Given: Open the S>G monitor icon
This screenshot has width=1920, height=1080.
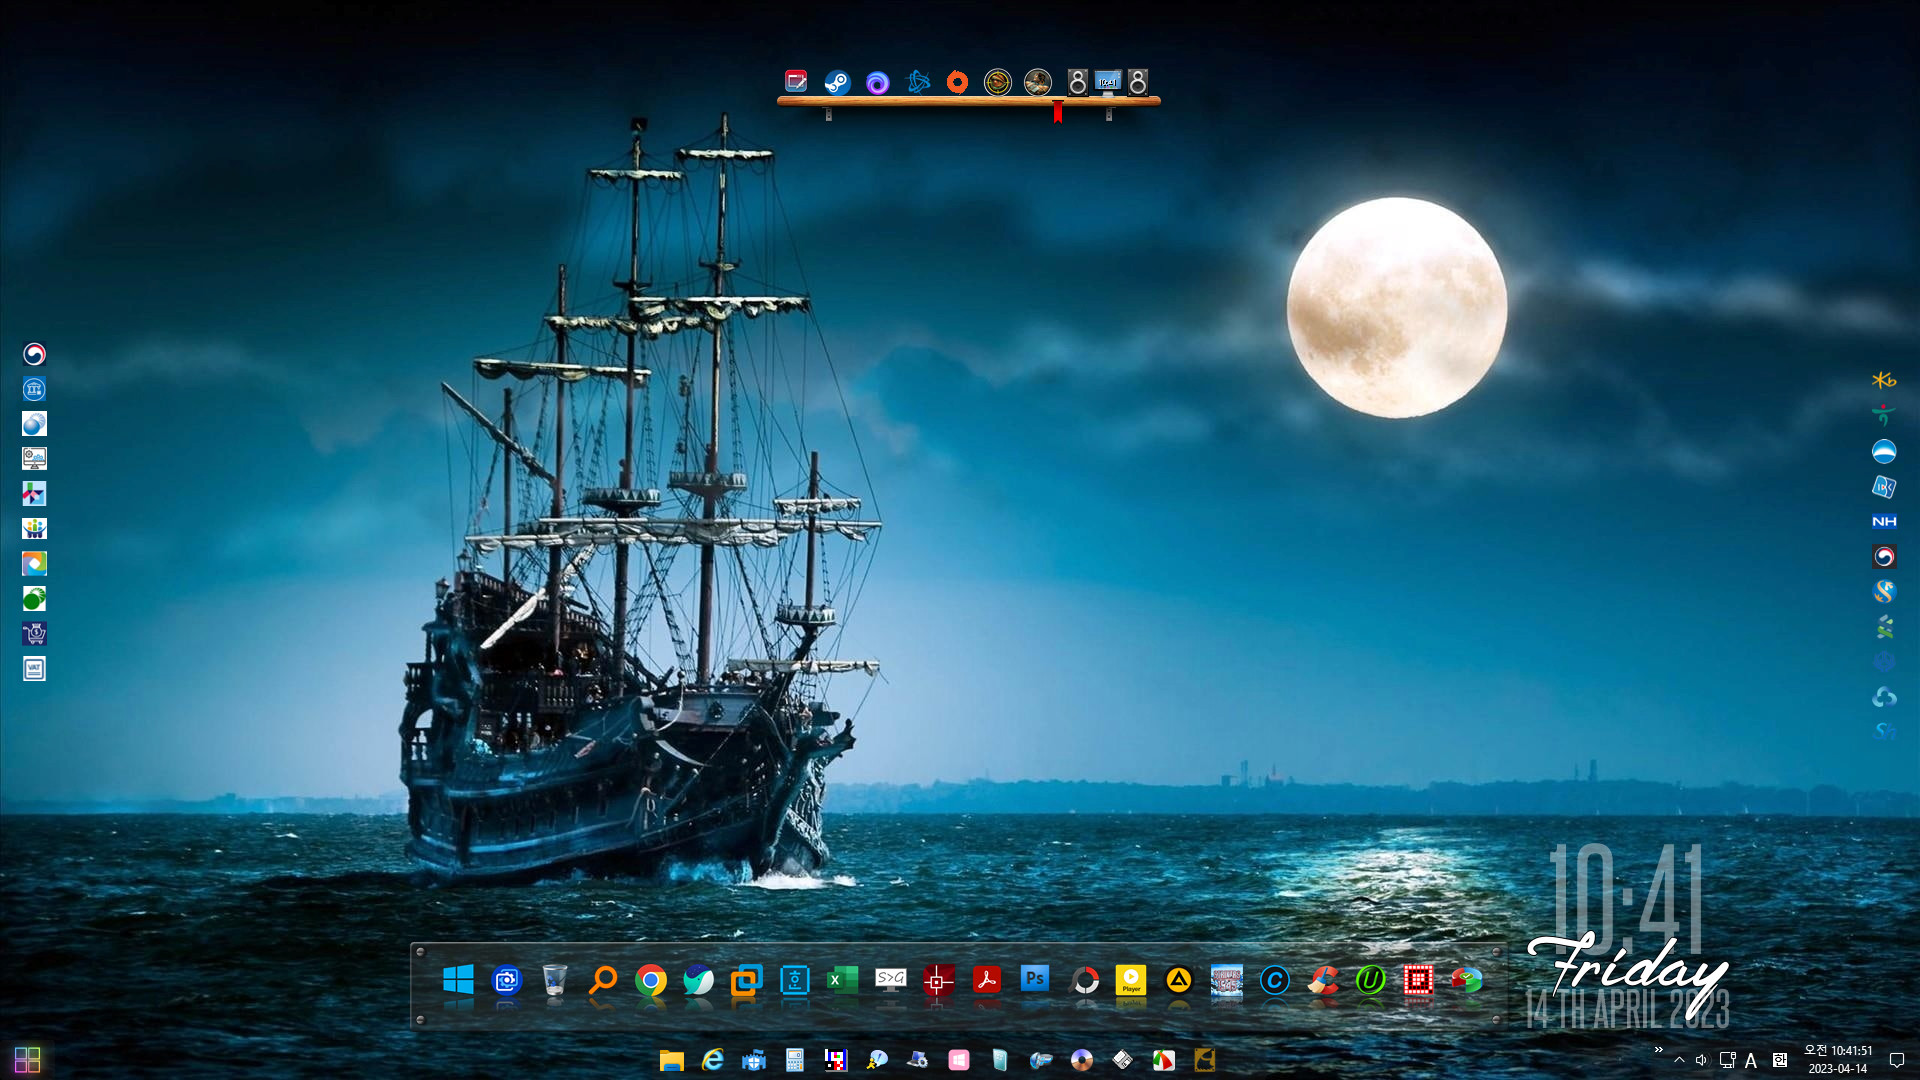Looking at the screenshot, I should [x=890, y=979].
